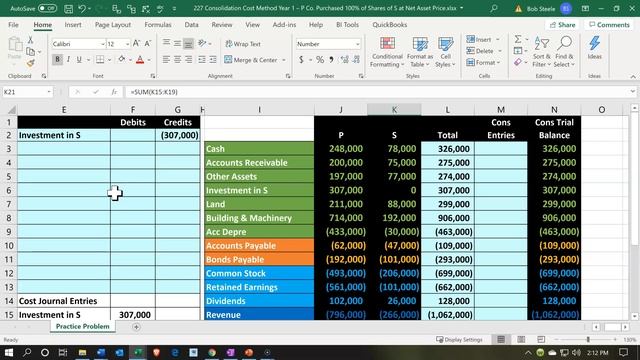This screenshot has height=360, width=640.
Task: Apply percent style
Action: coord(320,60)
